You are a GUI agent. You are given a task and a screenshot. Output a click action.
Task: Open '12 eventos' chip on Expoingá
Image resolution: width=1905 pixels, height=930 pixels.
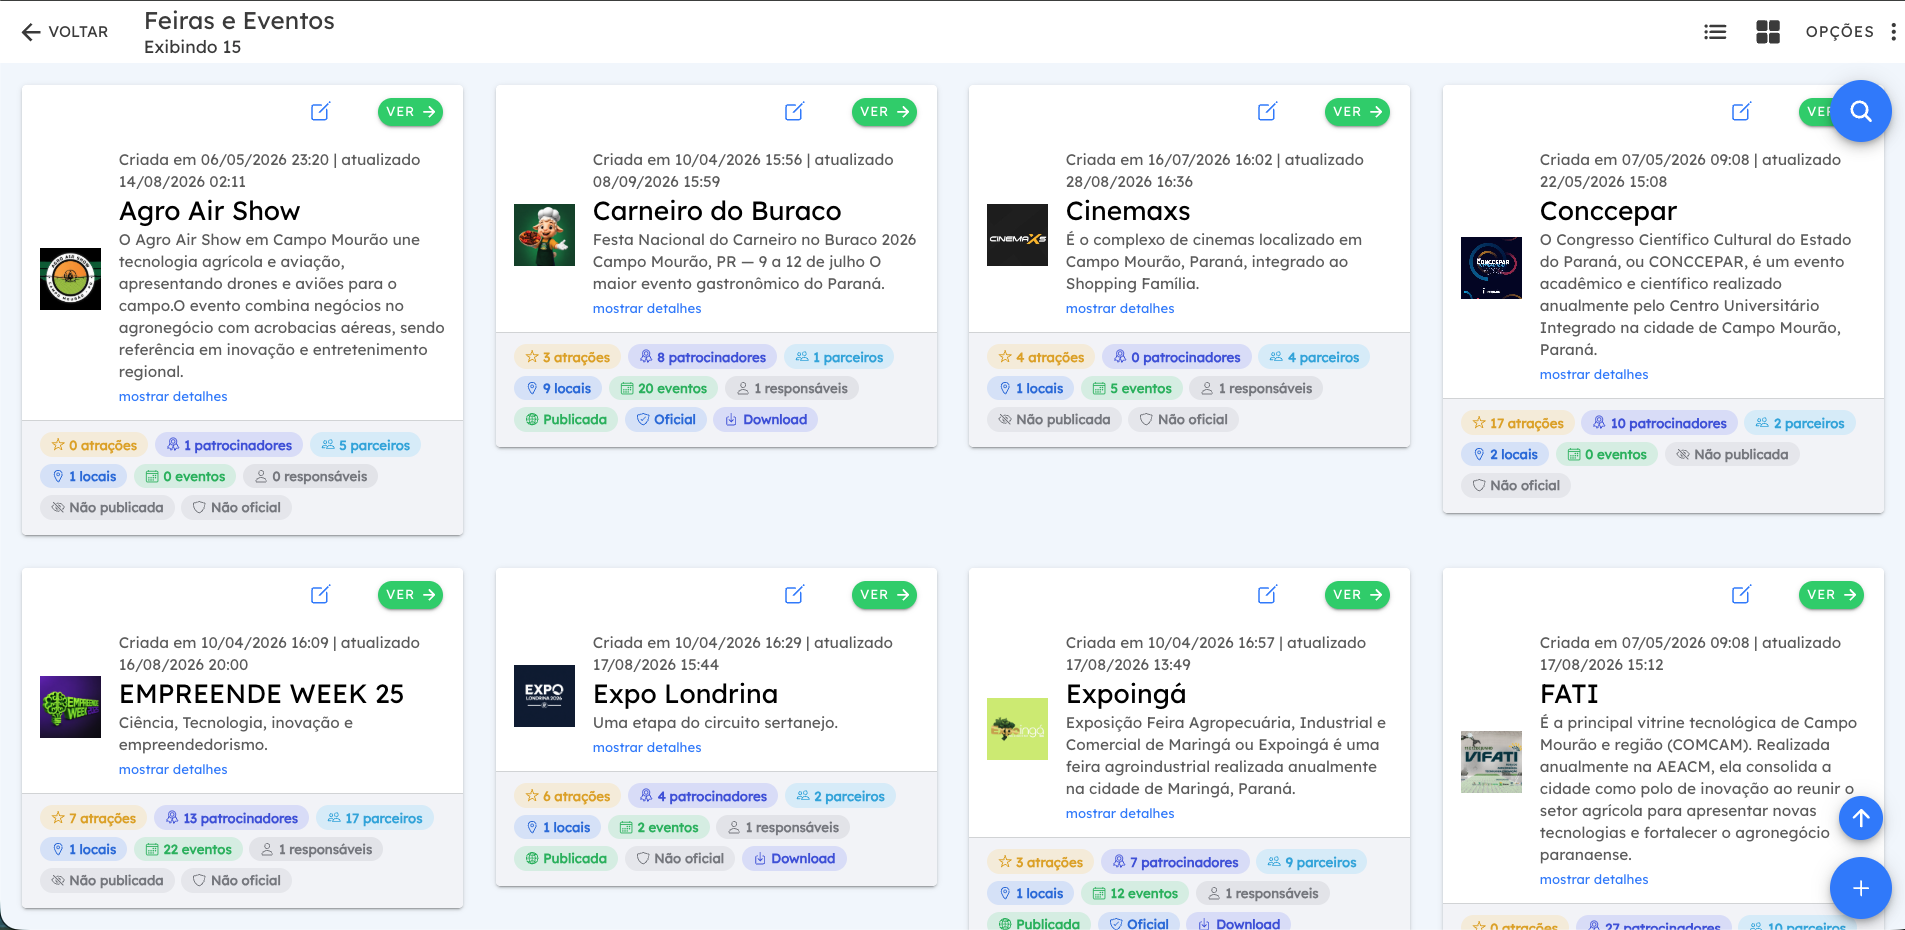1135,894
